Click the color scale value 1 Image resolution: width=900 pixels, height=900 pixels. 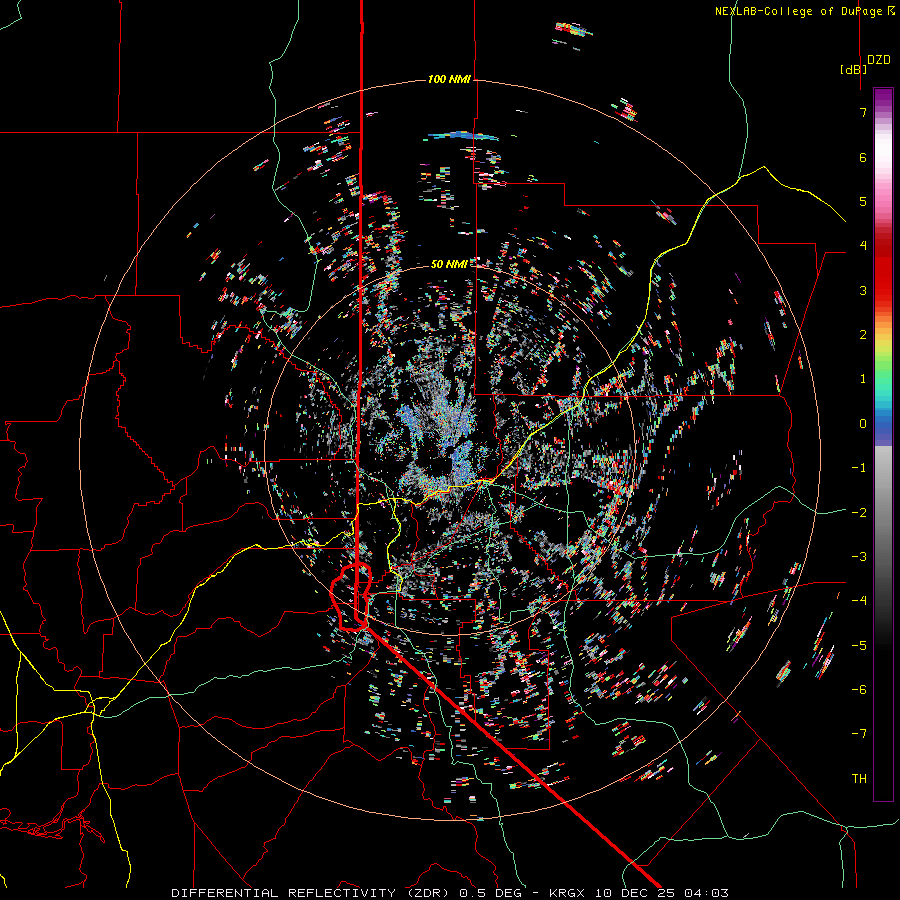(863, 379)
